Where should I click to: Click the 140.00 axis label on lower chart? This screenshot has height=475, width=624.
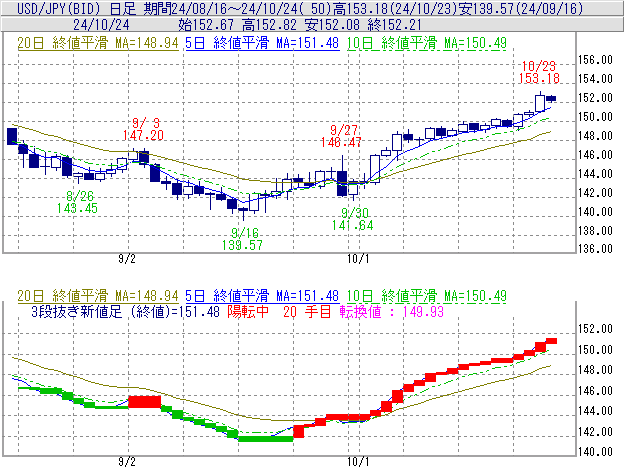(595, 452)
